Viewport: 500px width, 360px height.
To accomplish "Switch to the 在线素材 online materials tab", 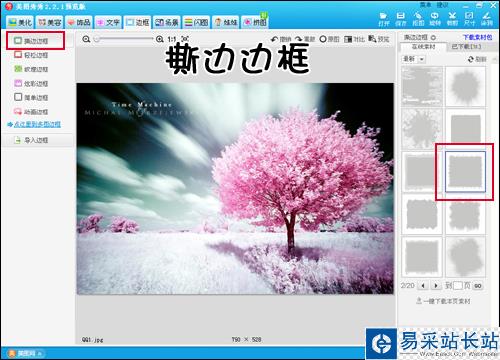I will point(423,47).
